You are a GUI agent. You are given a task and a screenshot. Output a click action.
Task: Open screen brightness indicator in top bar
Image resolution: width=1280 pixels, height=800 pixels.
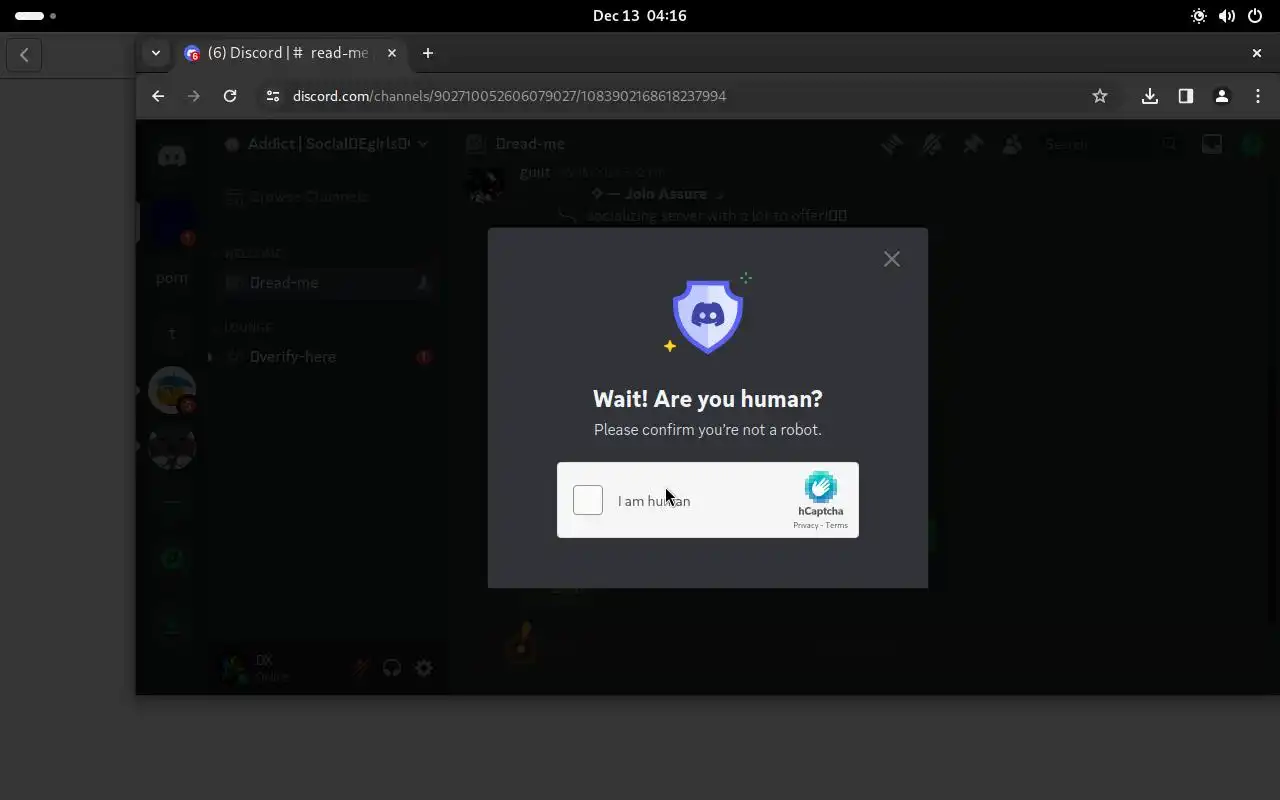[1199, 16]
